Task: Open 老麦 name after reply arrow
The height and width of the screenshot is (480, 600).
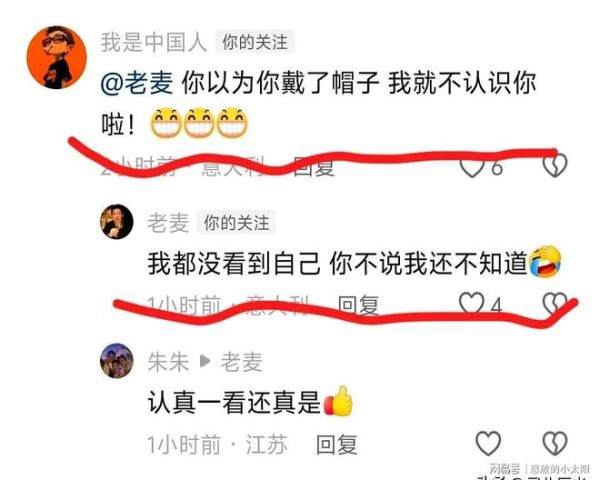Action: (241, 361)
